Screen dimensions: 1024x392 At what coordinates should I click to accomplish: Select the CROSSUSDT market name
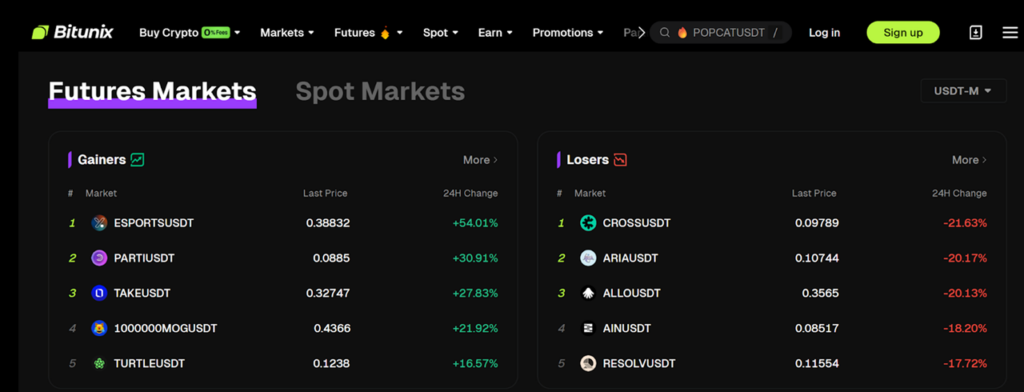coord(637,223)
